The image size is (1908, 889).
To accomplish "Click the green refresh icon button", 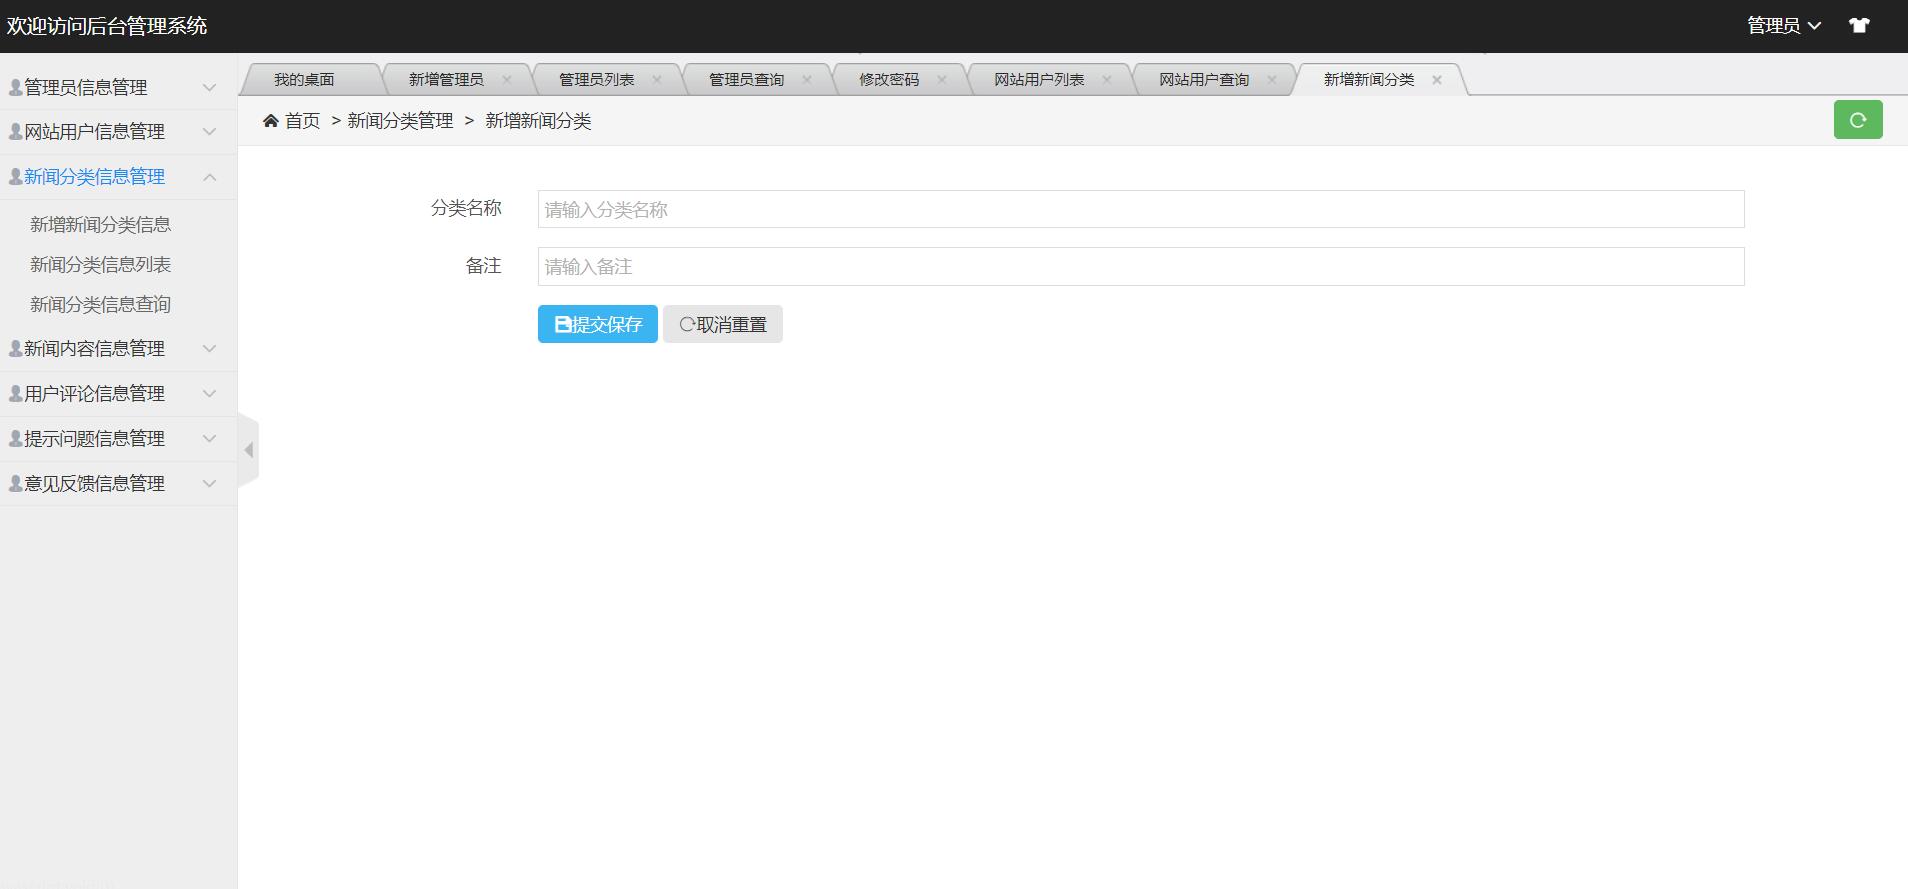I will coord(1858,120).
